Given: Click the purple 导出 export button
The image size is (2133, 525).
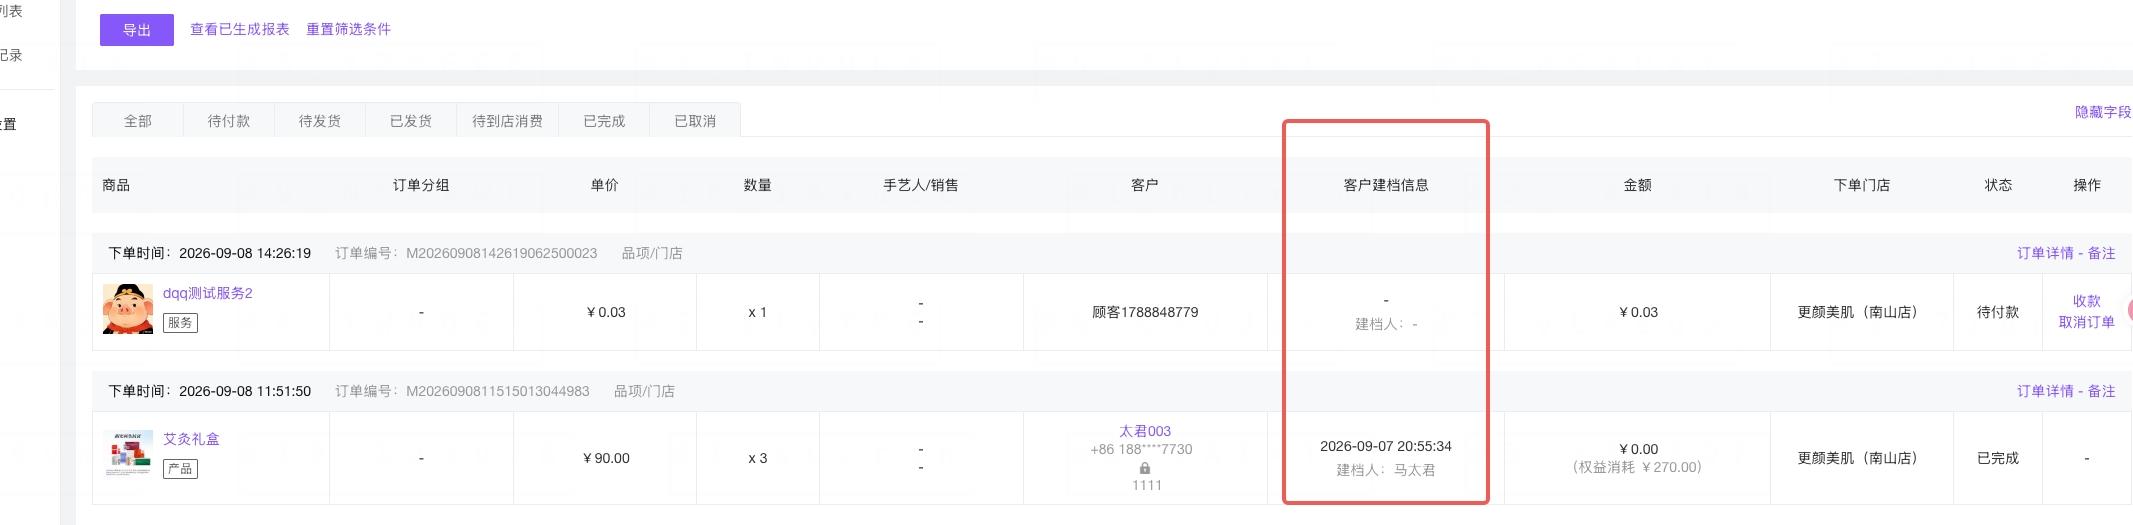Looking at the screenshot, I should 137,30.
